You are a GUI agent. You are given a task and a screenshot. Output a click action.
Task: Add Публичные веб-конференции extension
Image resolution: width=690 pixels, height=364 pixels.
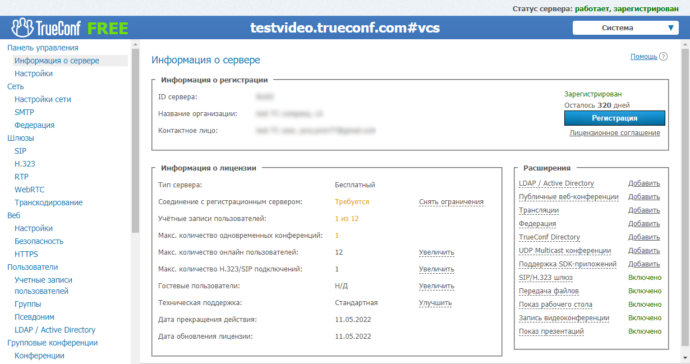click(x=644, y=197)
